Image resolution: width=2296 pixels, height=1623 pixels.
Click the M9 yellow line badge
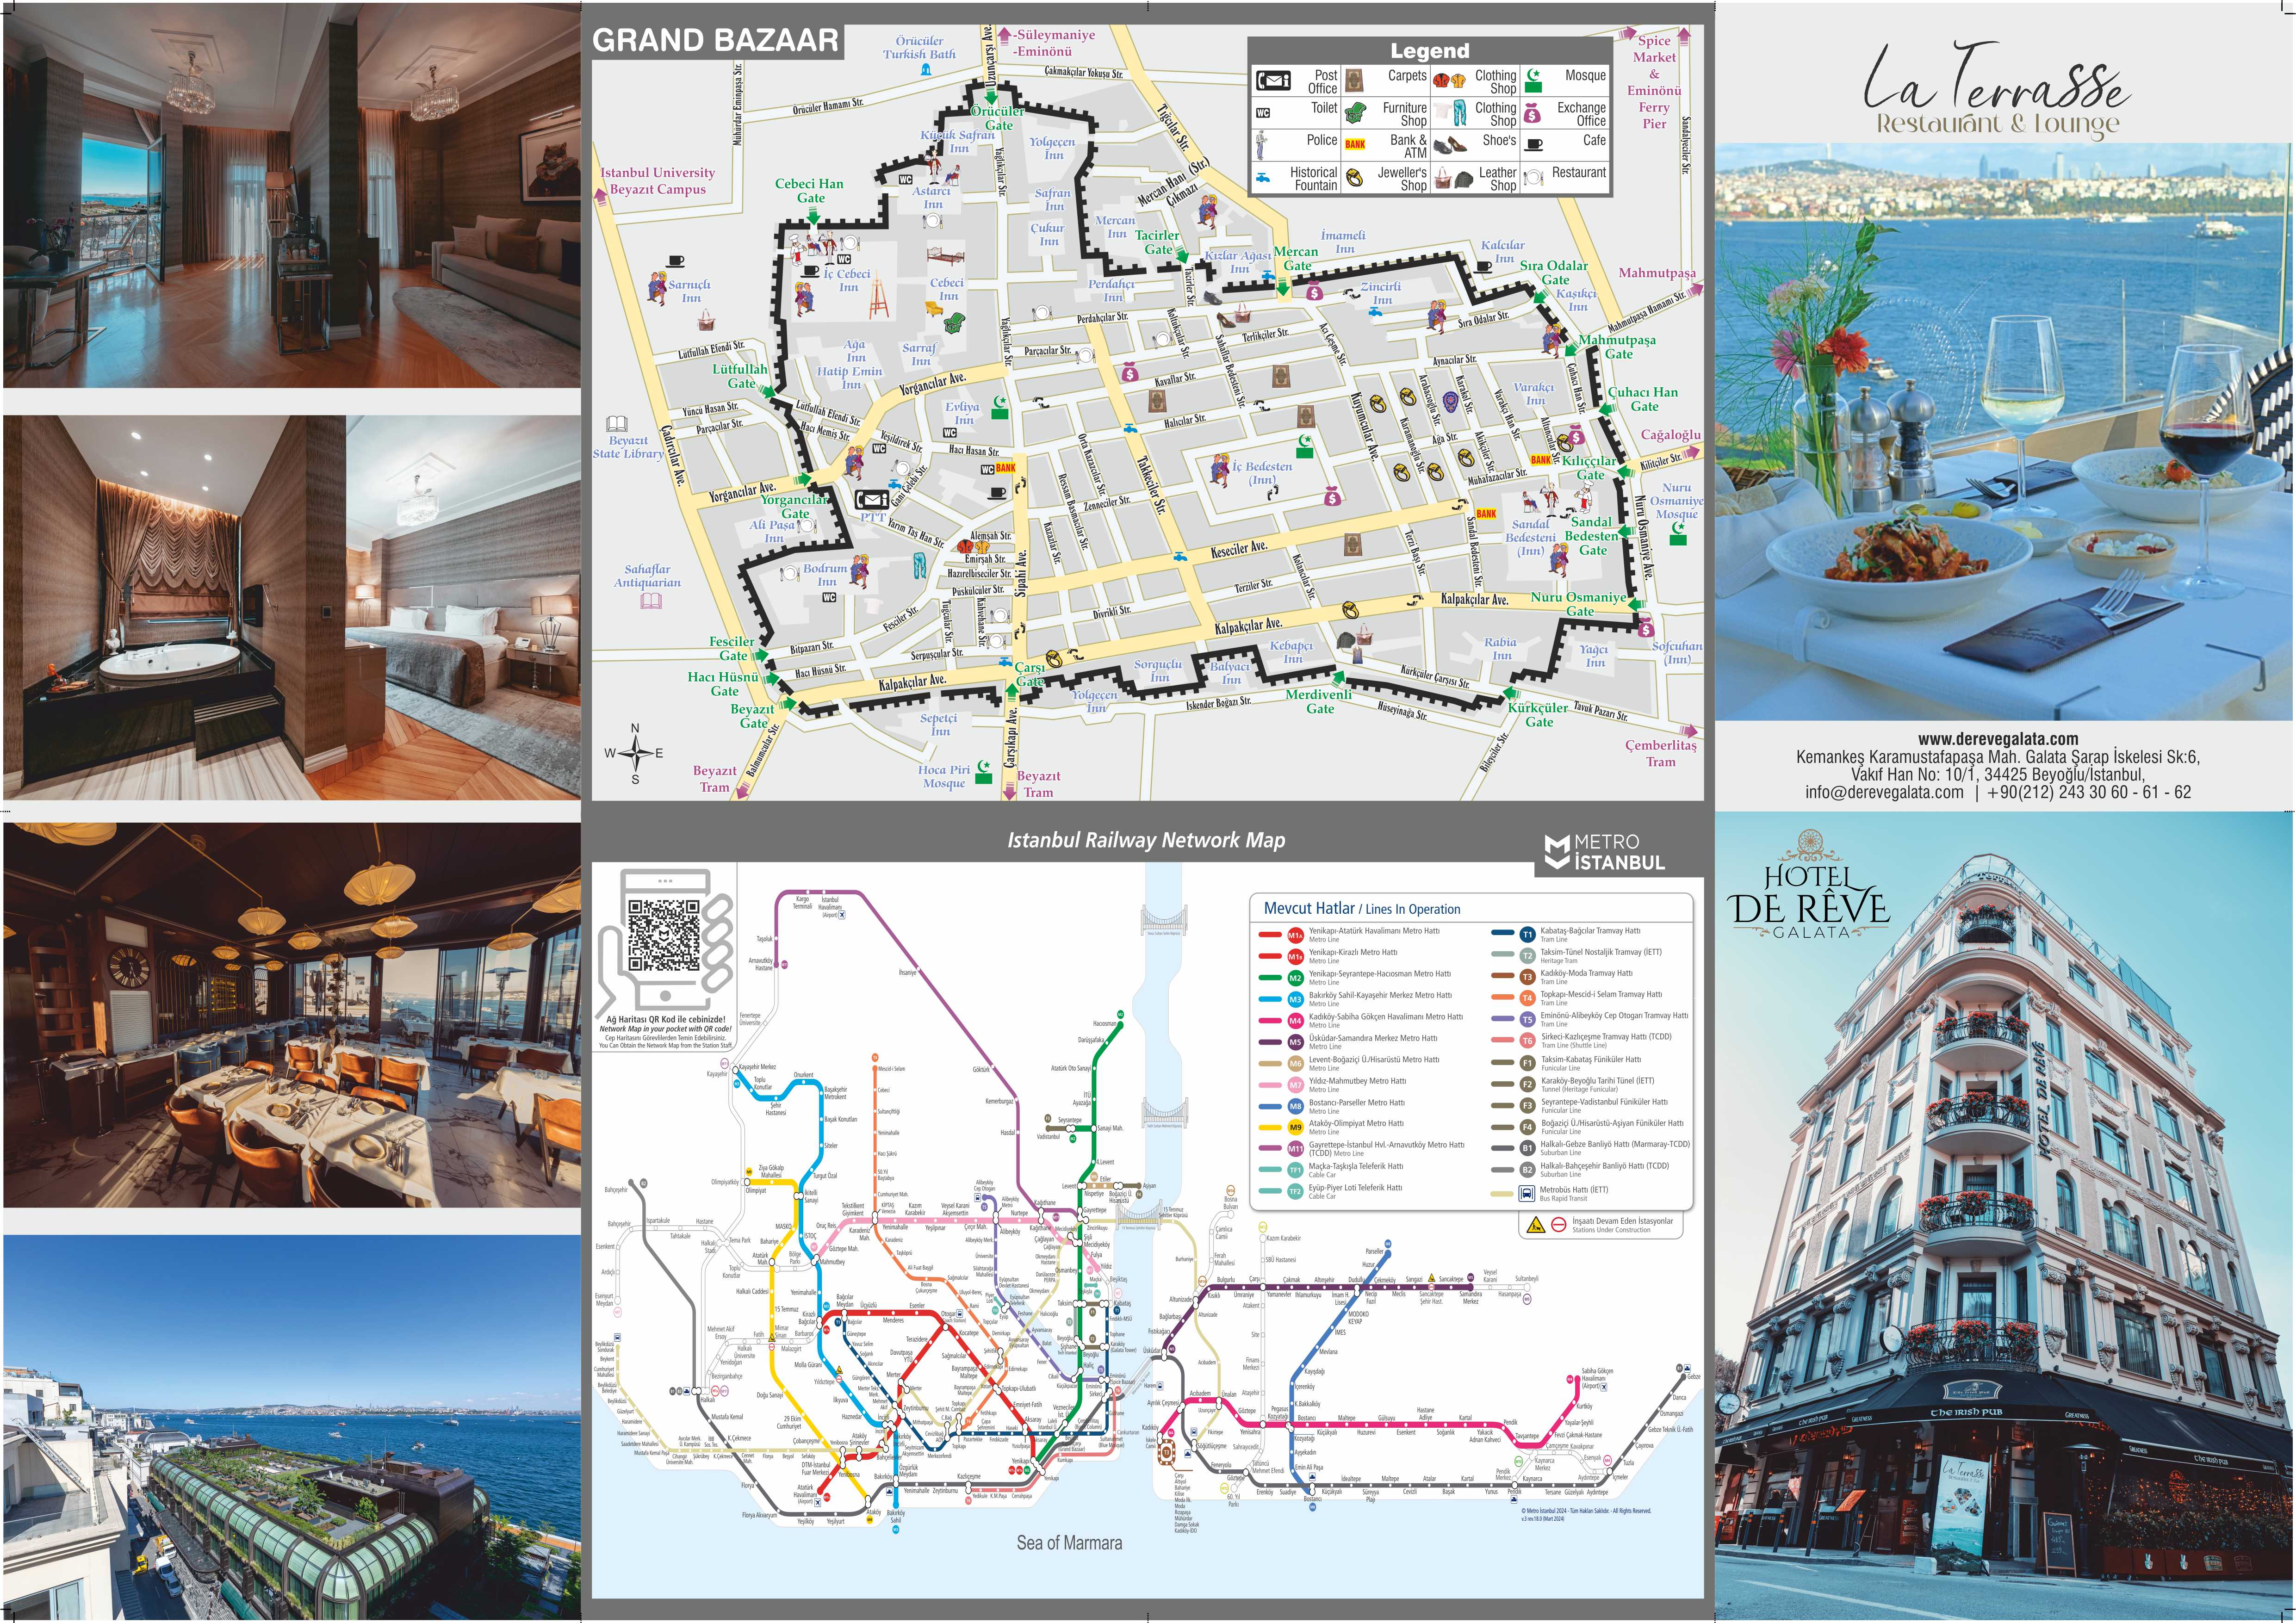click(x=1295, y=1128)
